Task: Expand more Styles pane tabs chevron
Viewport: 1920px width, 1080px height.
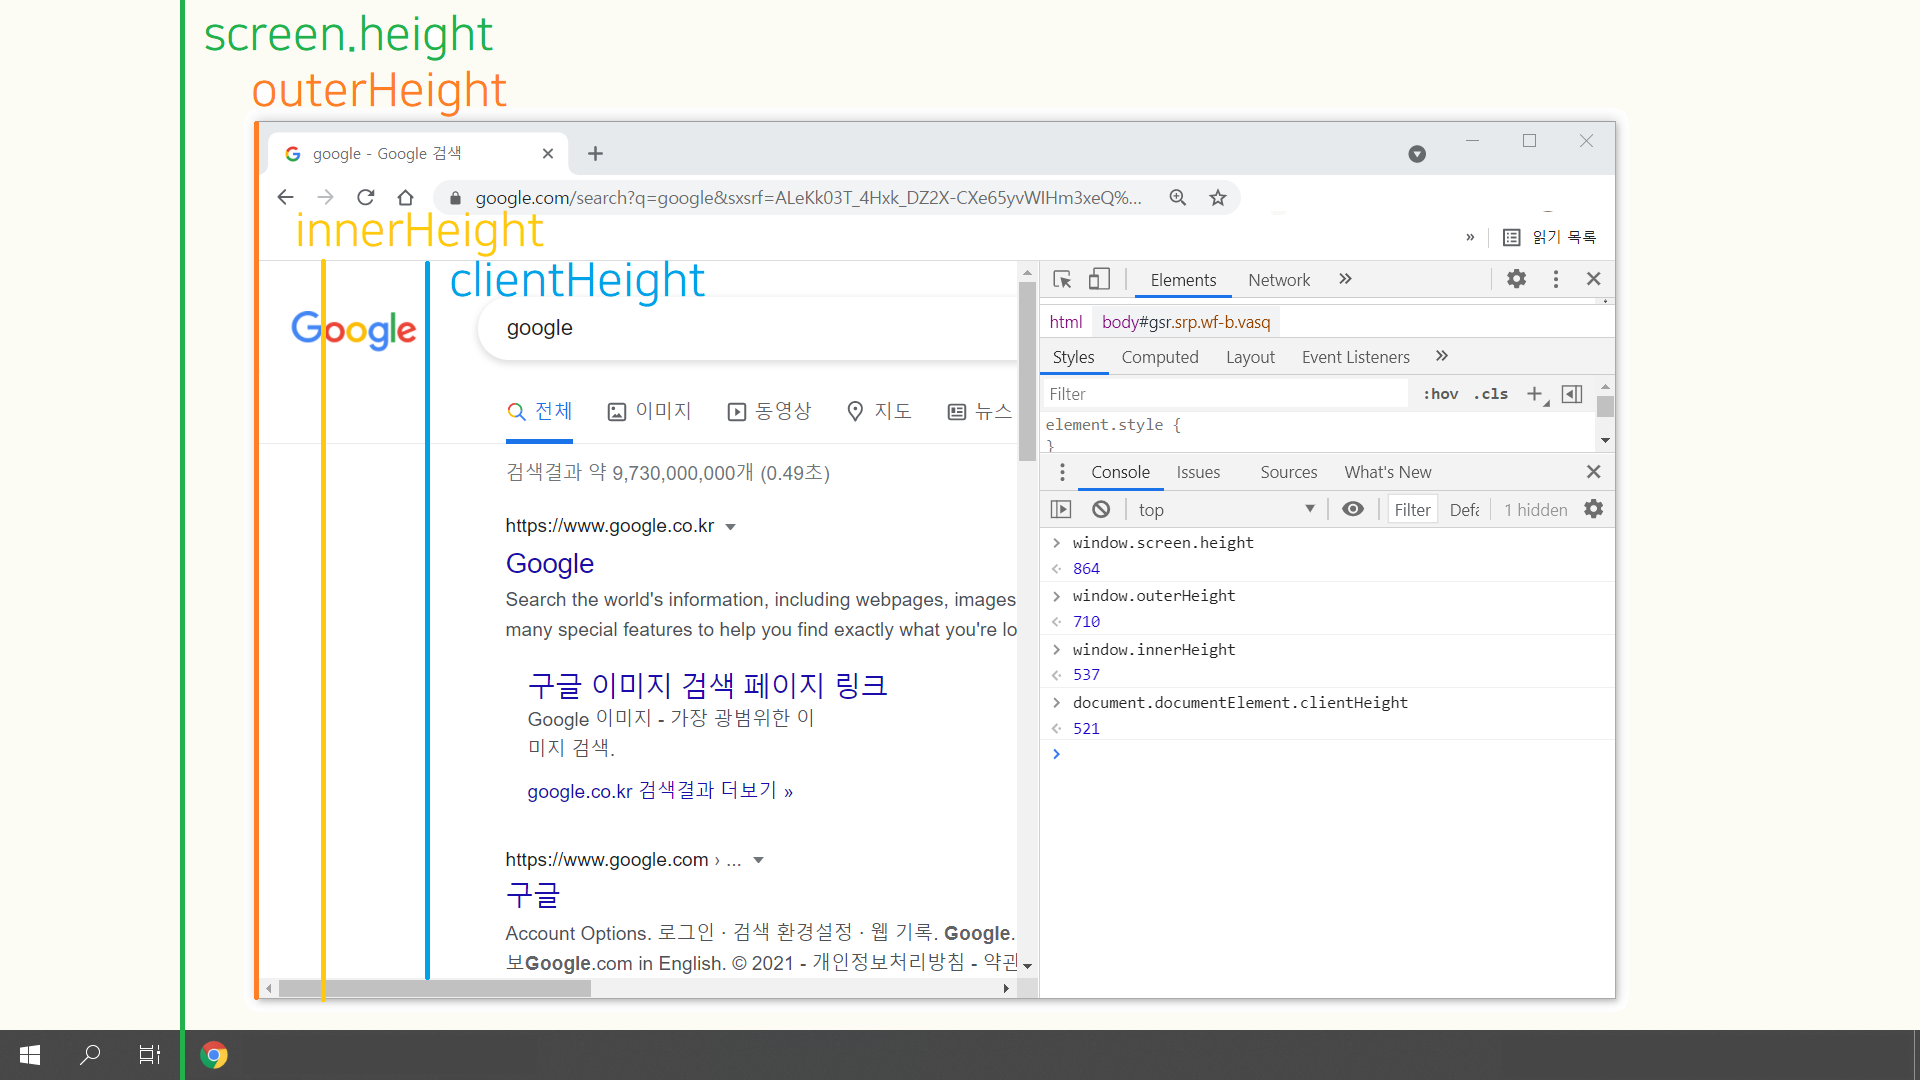Action: 1441,356
